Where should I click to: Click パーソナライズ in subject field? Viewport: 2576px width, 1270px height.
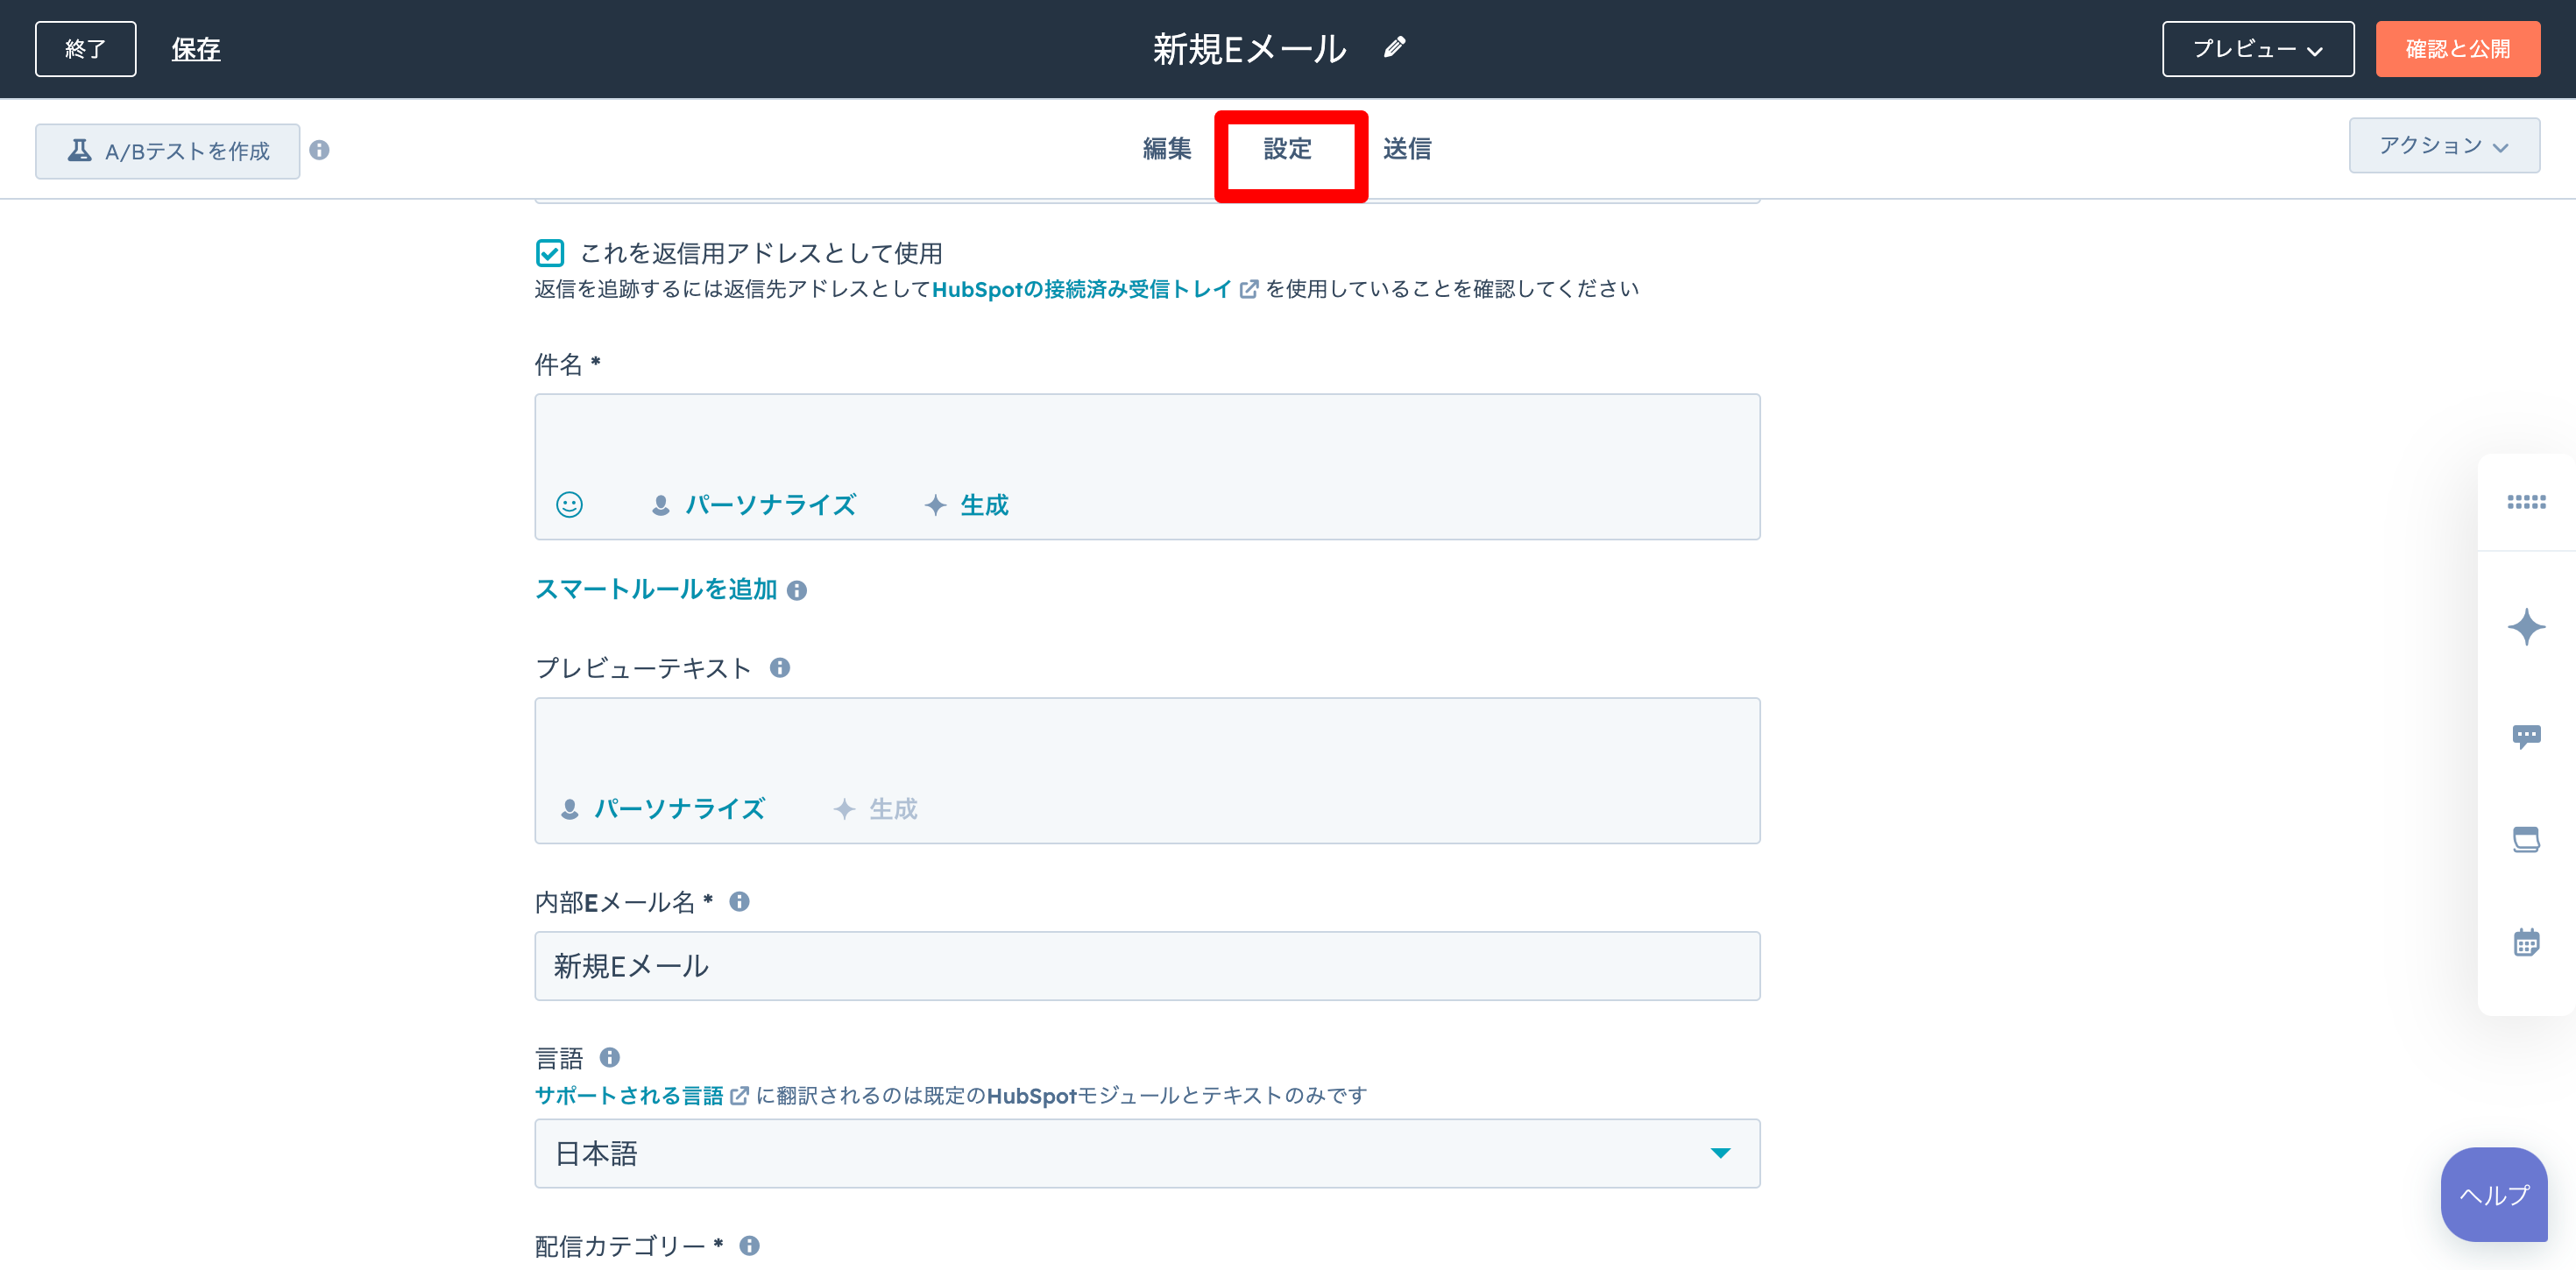pos(753,505)
